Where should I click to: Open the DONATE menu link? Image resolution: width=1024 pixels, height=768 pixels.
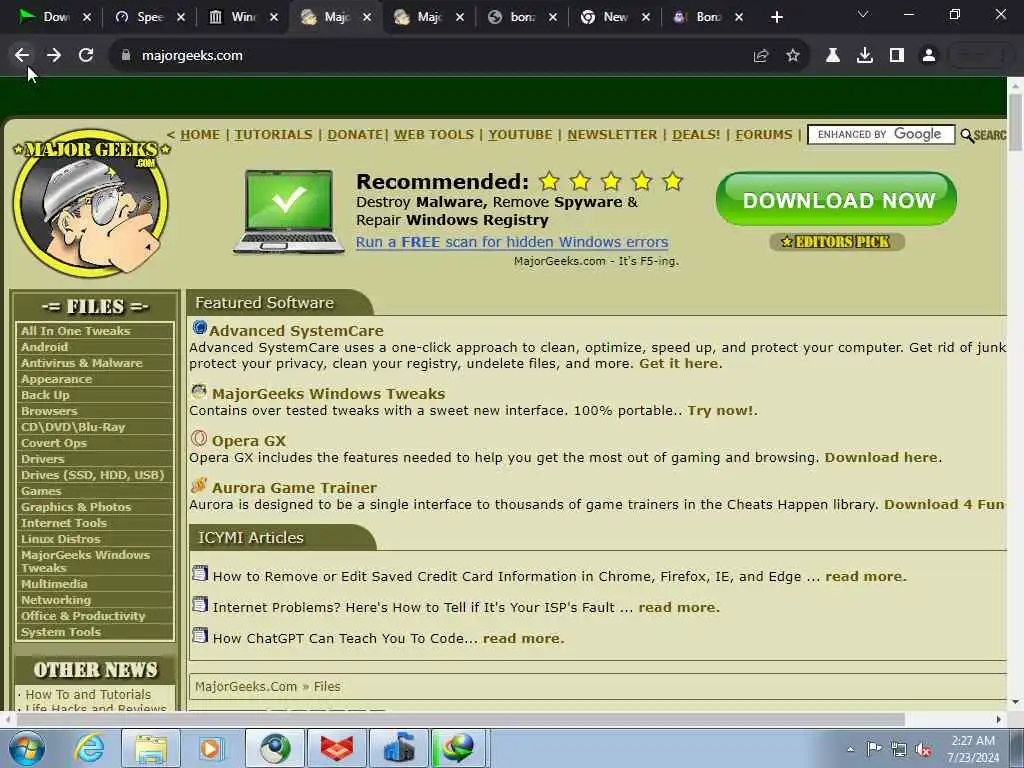(355, 135)
